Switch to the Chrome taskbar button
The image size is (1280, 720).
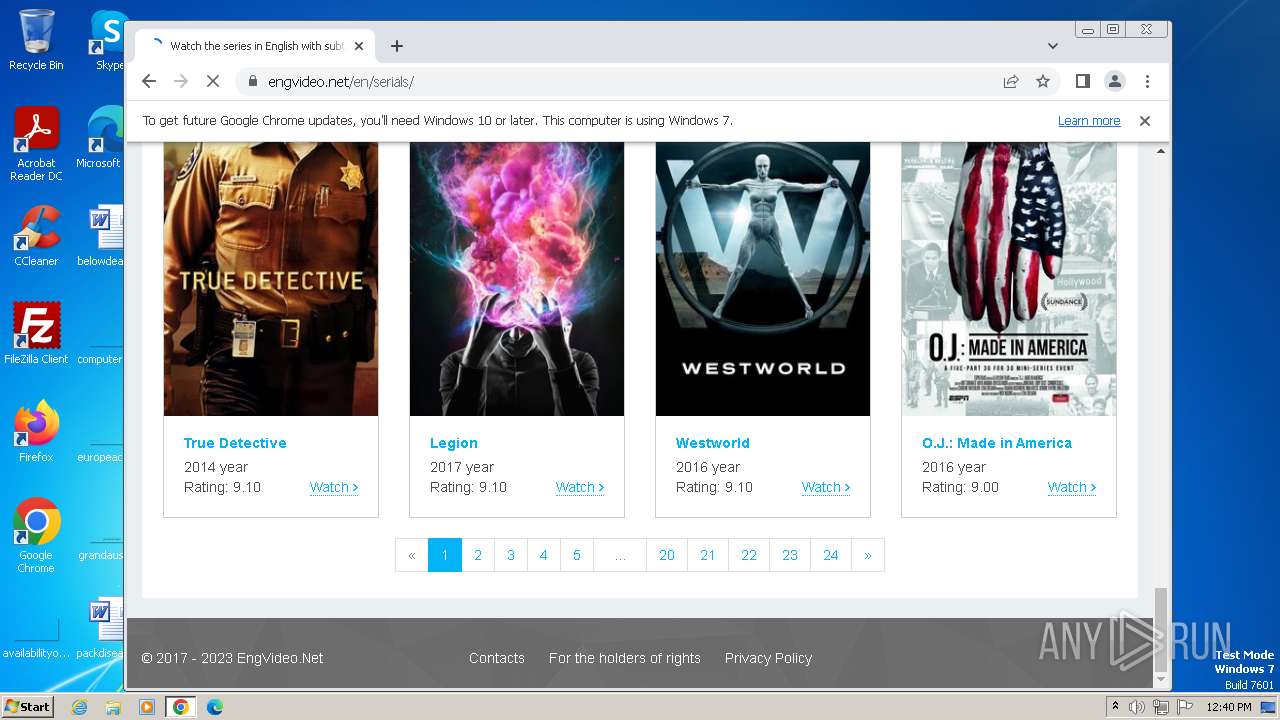181,707
